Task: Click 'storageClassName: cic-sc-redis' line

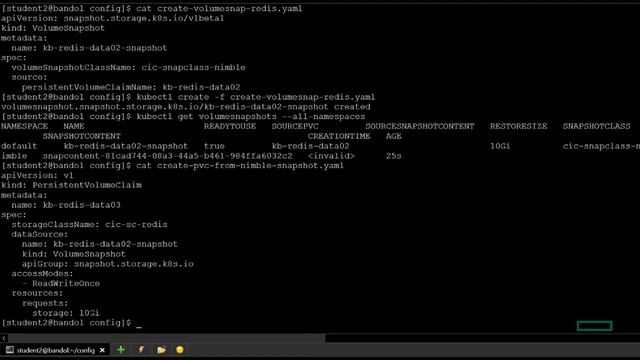Action: [89, 224]
